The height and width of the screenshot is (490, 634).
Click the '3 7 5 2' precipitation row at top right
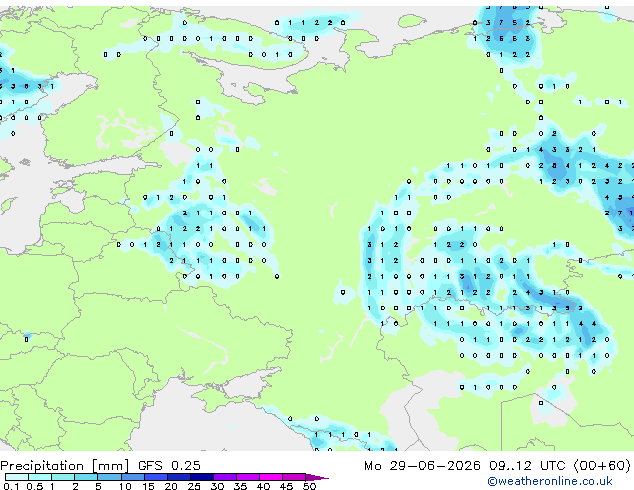[508, 23]
